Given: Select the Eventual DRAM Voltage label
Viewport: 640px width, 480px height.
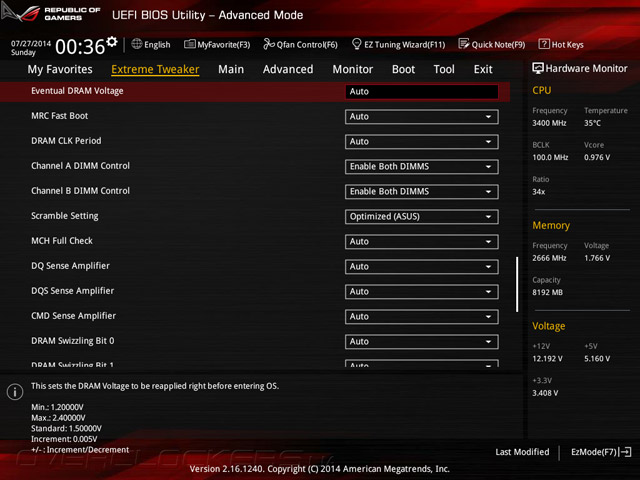Looking at the screenshot, I should [77, 91].
